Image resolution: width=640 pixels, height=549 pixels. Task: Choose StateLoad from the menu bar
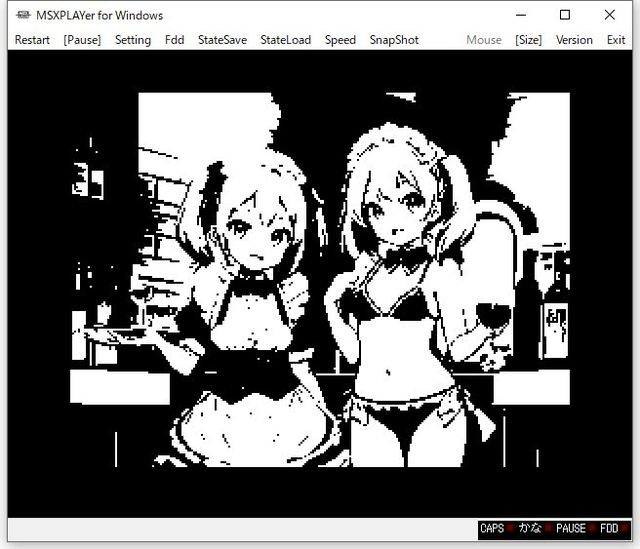tap(286, 40)
